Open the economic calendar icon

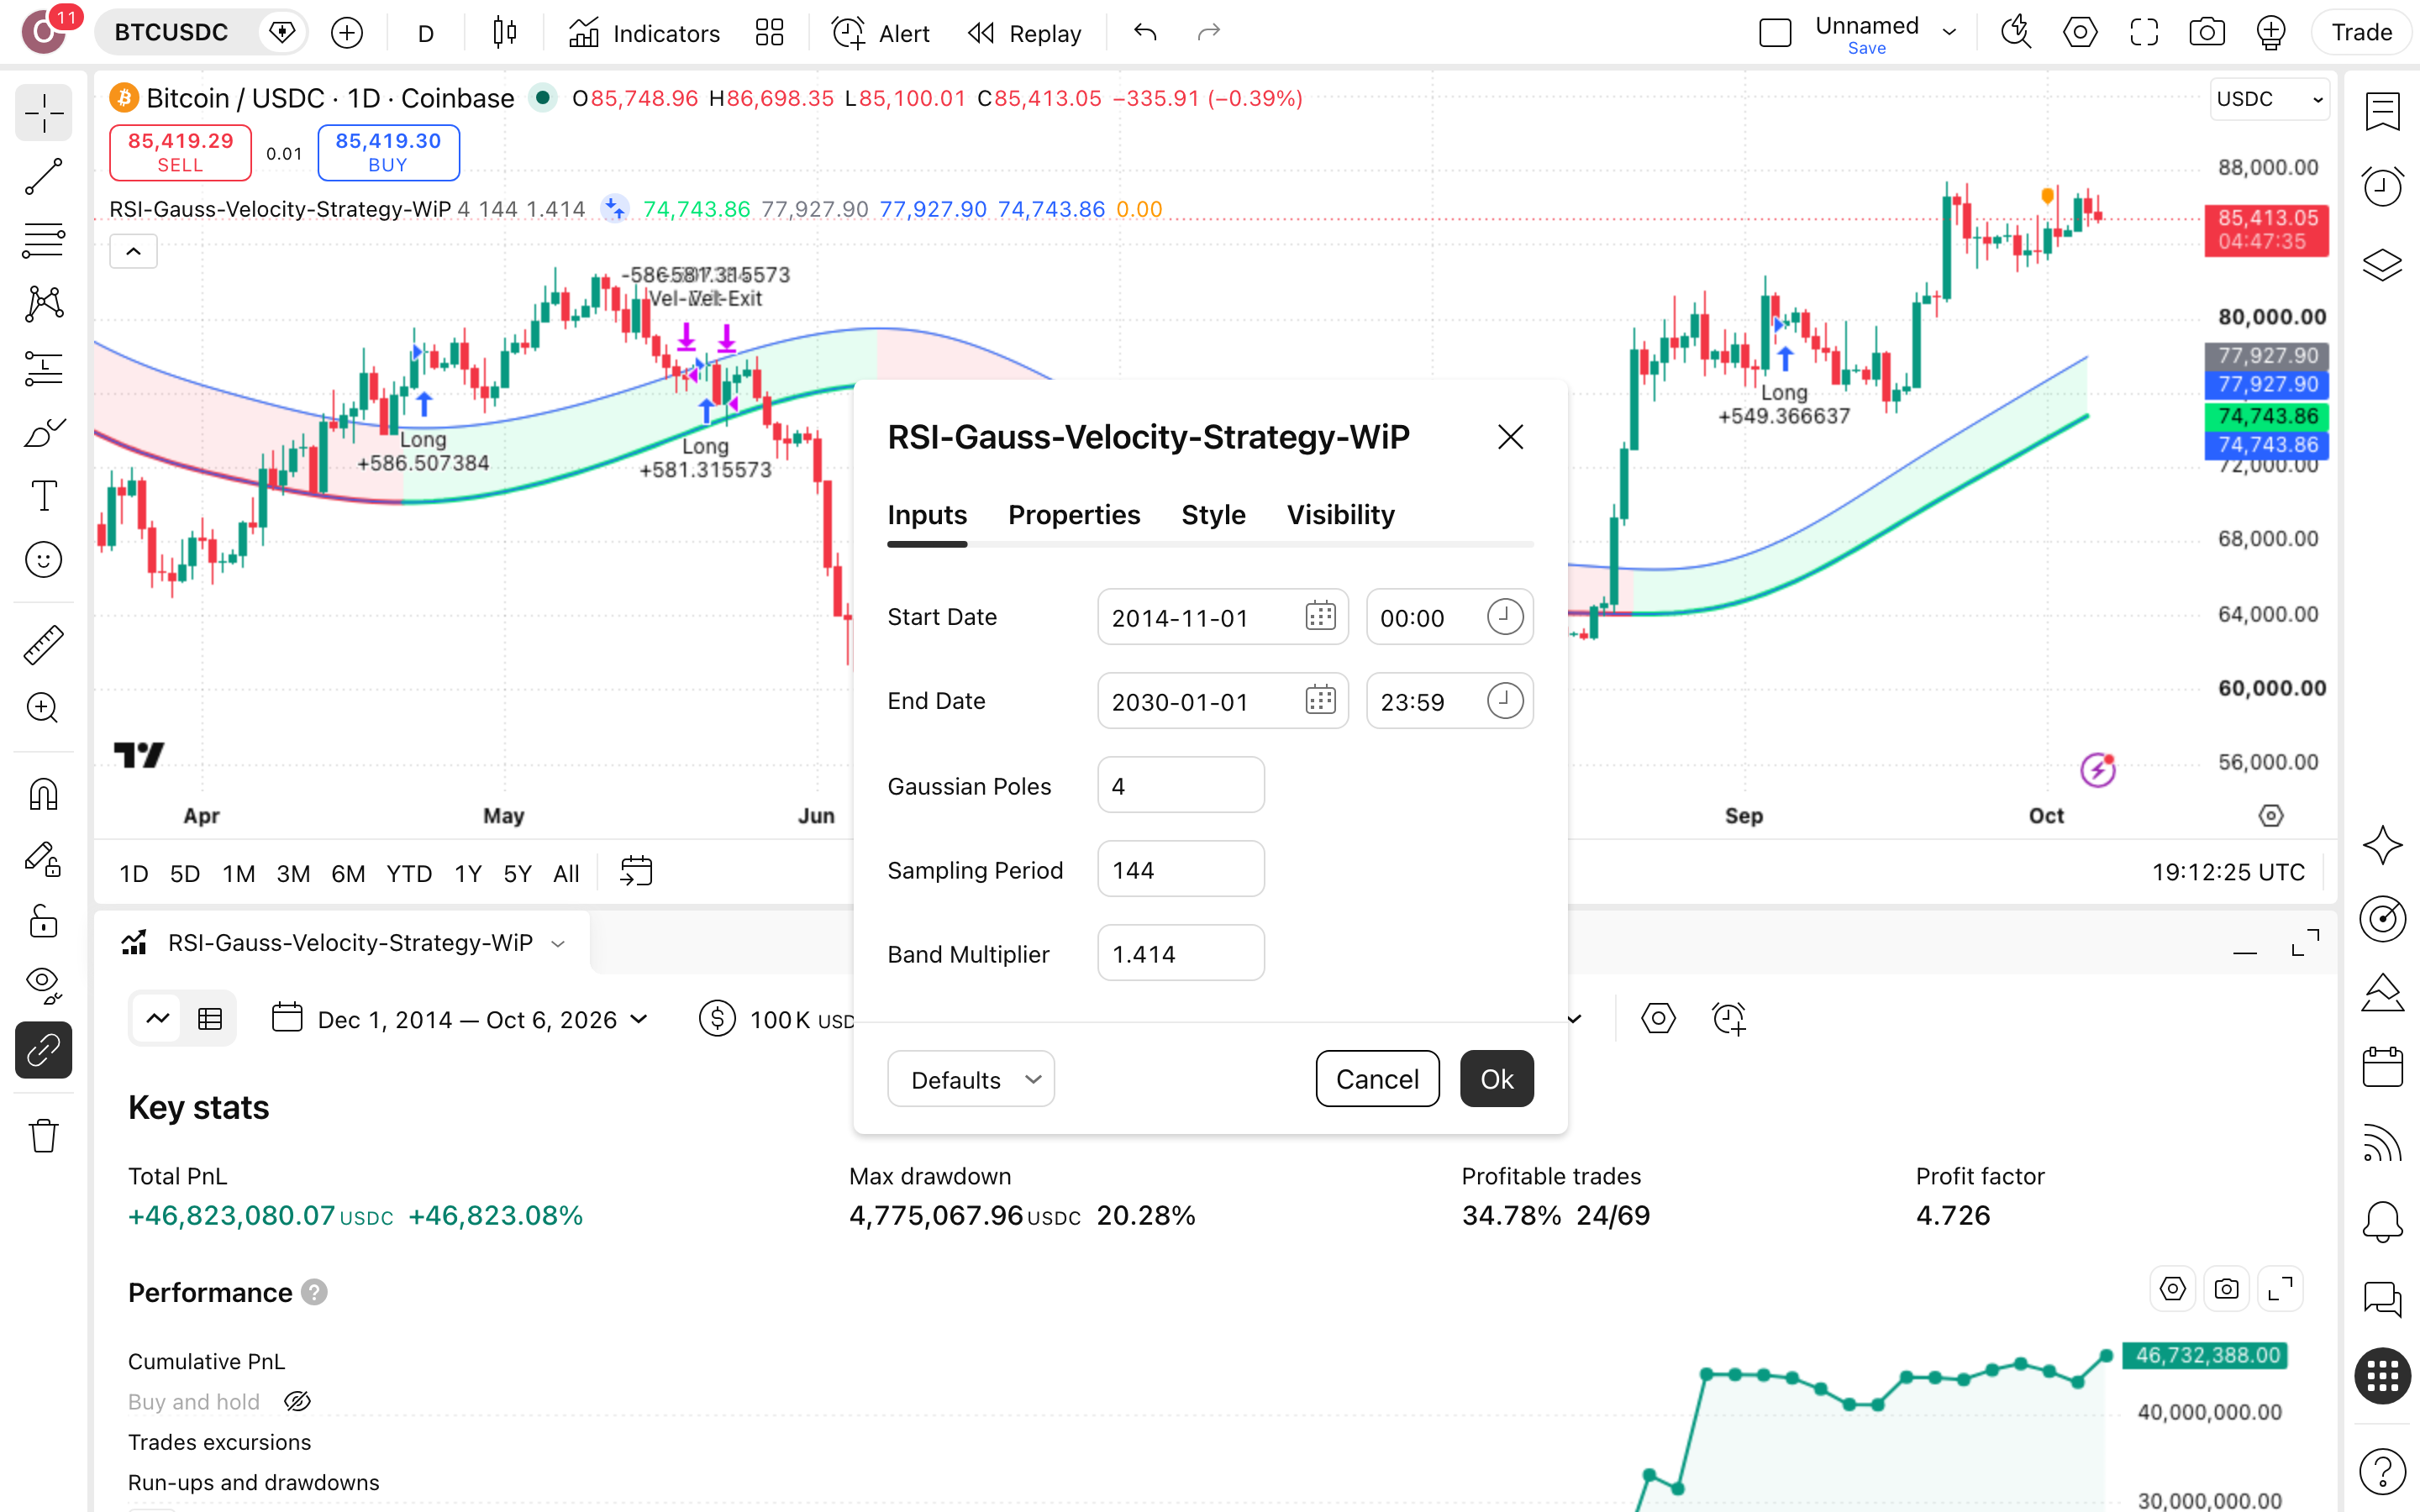[2383, 1066]
